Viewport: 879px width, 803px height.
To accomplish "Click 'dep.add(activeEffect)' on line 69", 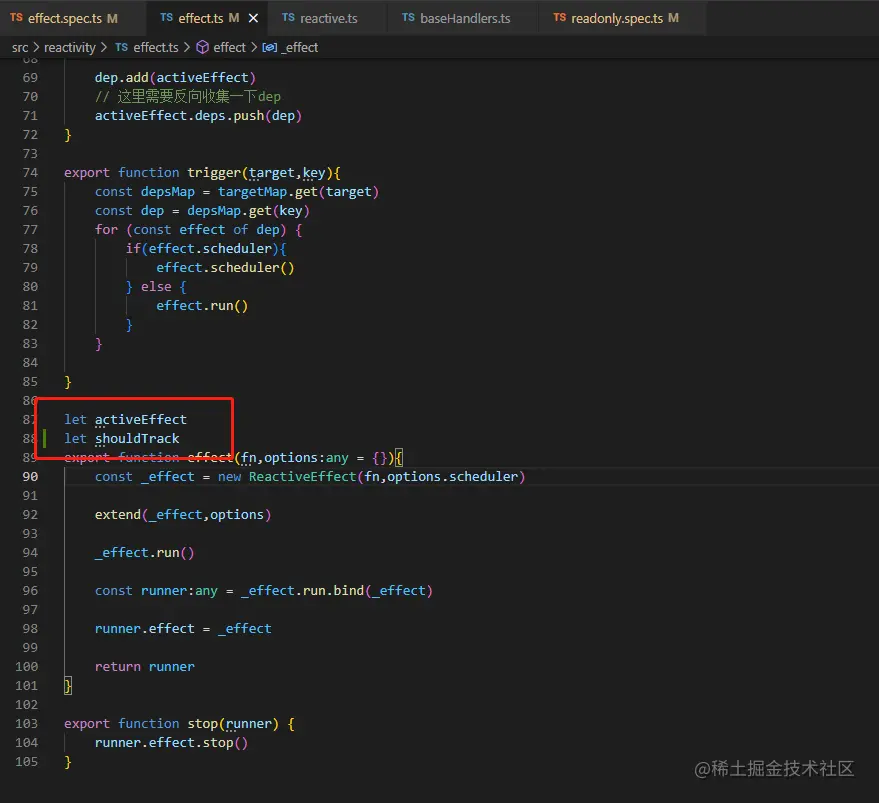I will [175, 77].
